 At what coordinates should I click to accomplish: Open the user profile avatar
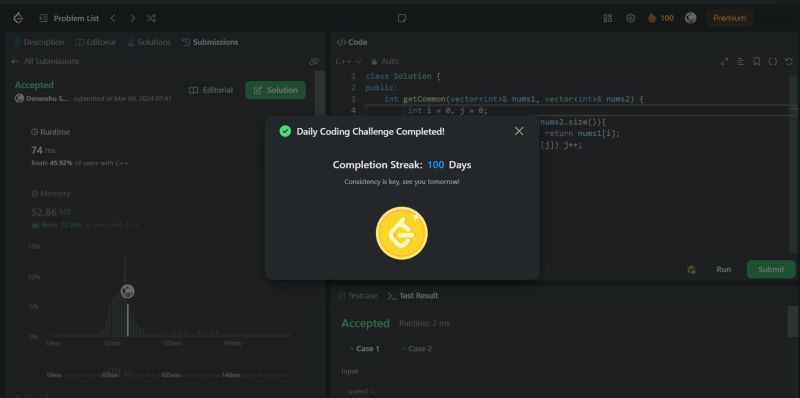pyautogui.click(x=690, y=18)
